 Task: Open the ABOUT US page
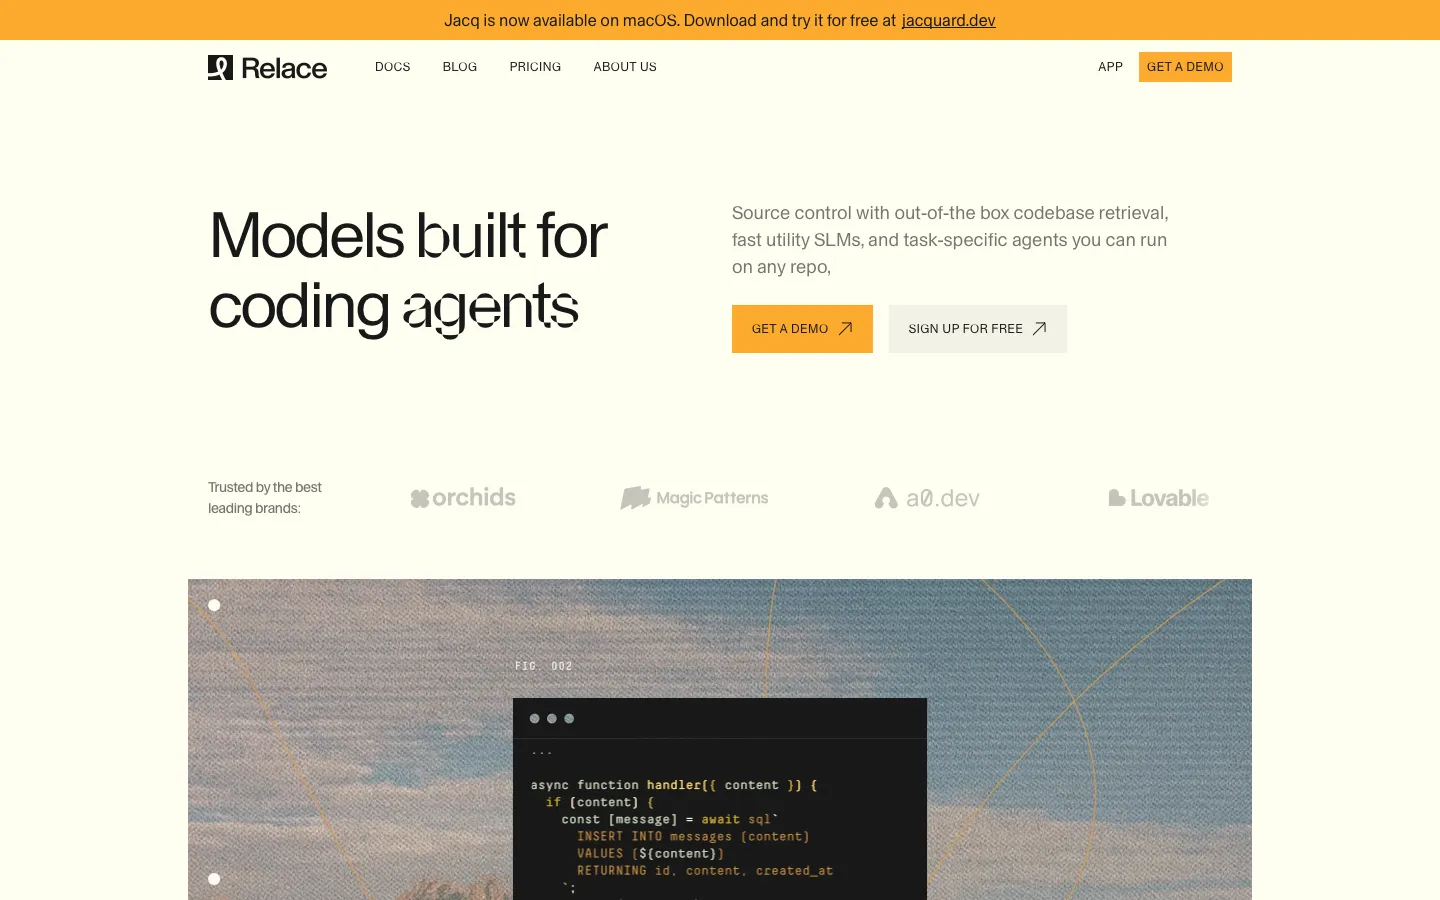625,67
